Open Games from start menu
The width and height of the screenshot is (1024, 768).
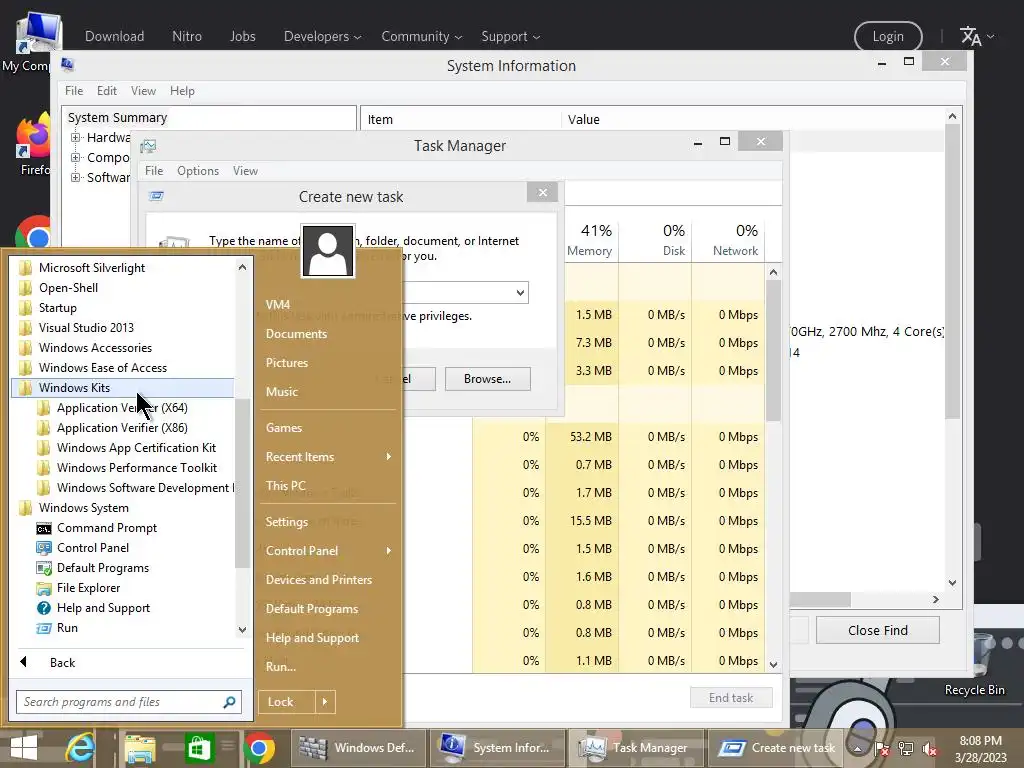tap(283, 428)
